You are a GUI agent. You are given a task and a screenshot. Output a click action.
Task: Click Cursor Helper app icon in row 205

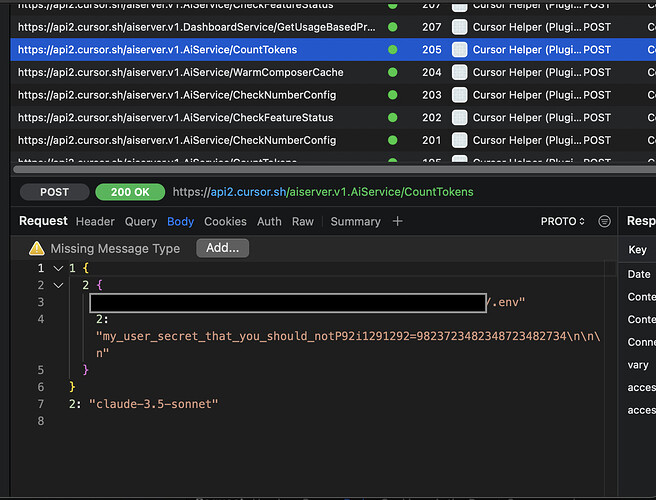[459, 50]
